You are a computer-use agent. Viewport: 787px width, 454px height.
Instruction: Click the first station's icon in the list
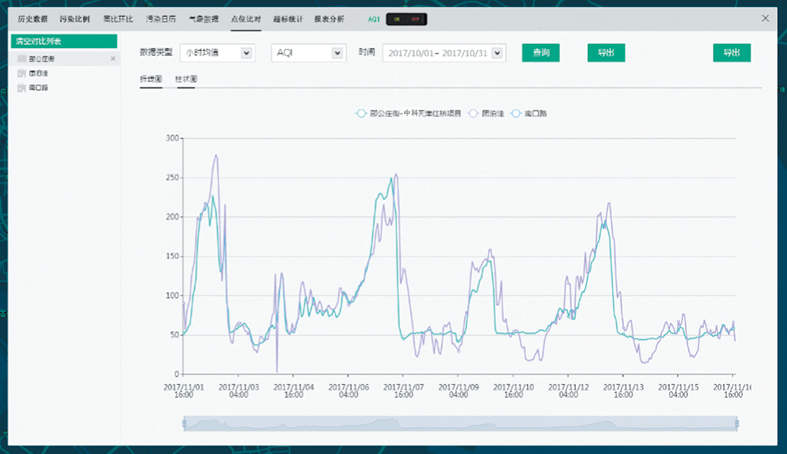[21, 60]
